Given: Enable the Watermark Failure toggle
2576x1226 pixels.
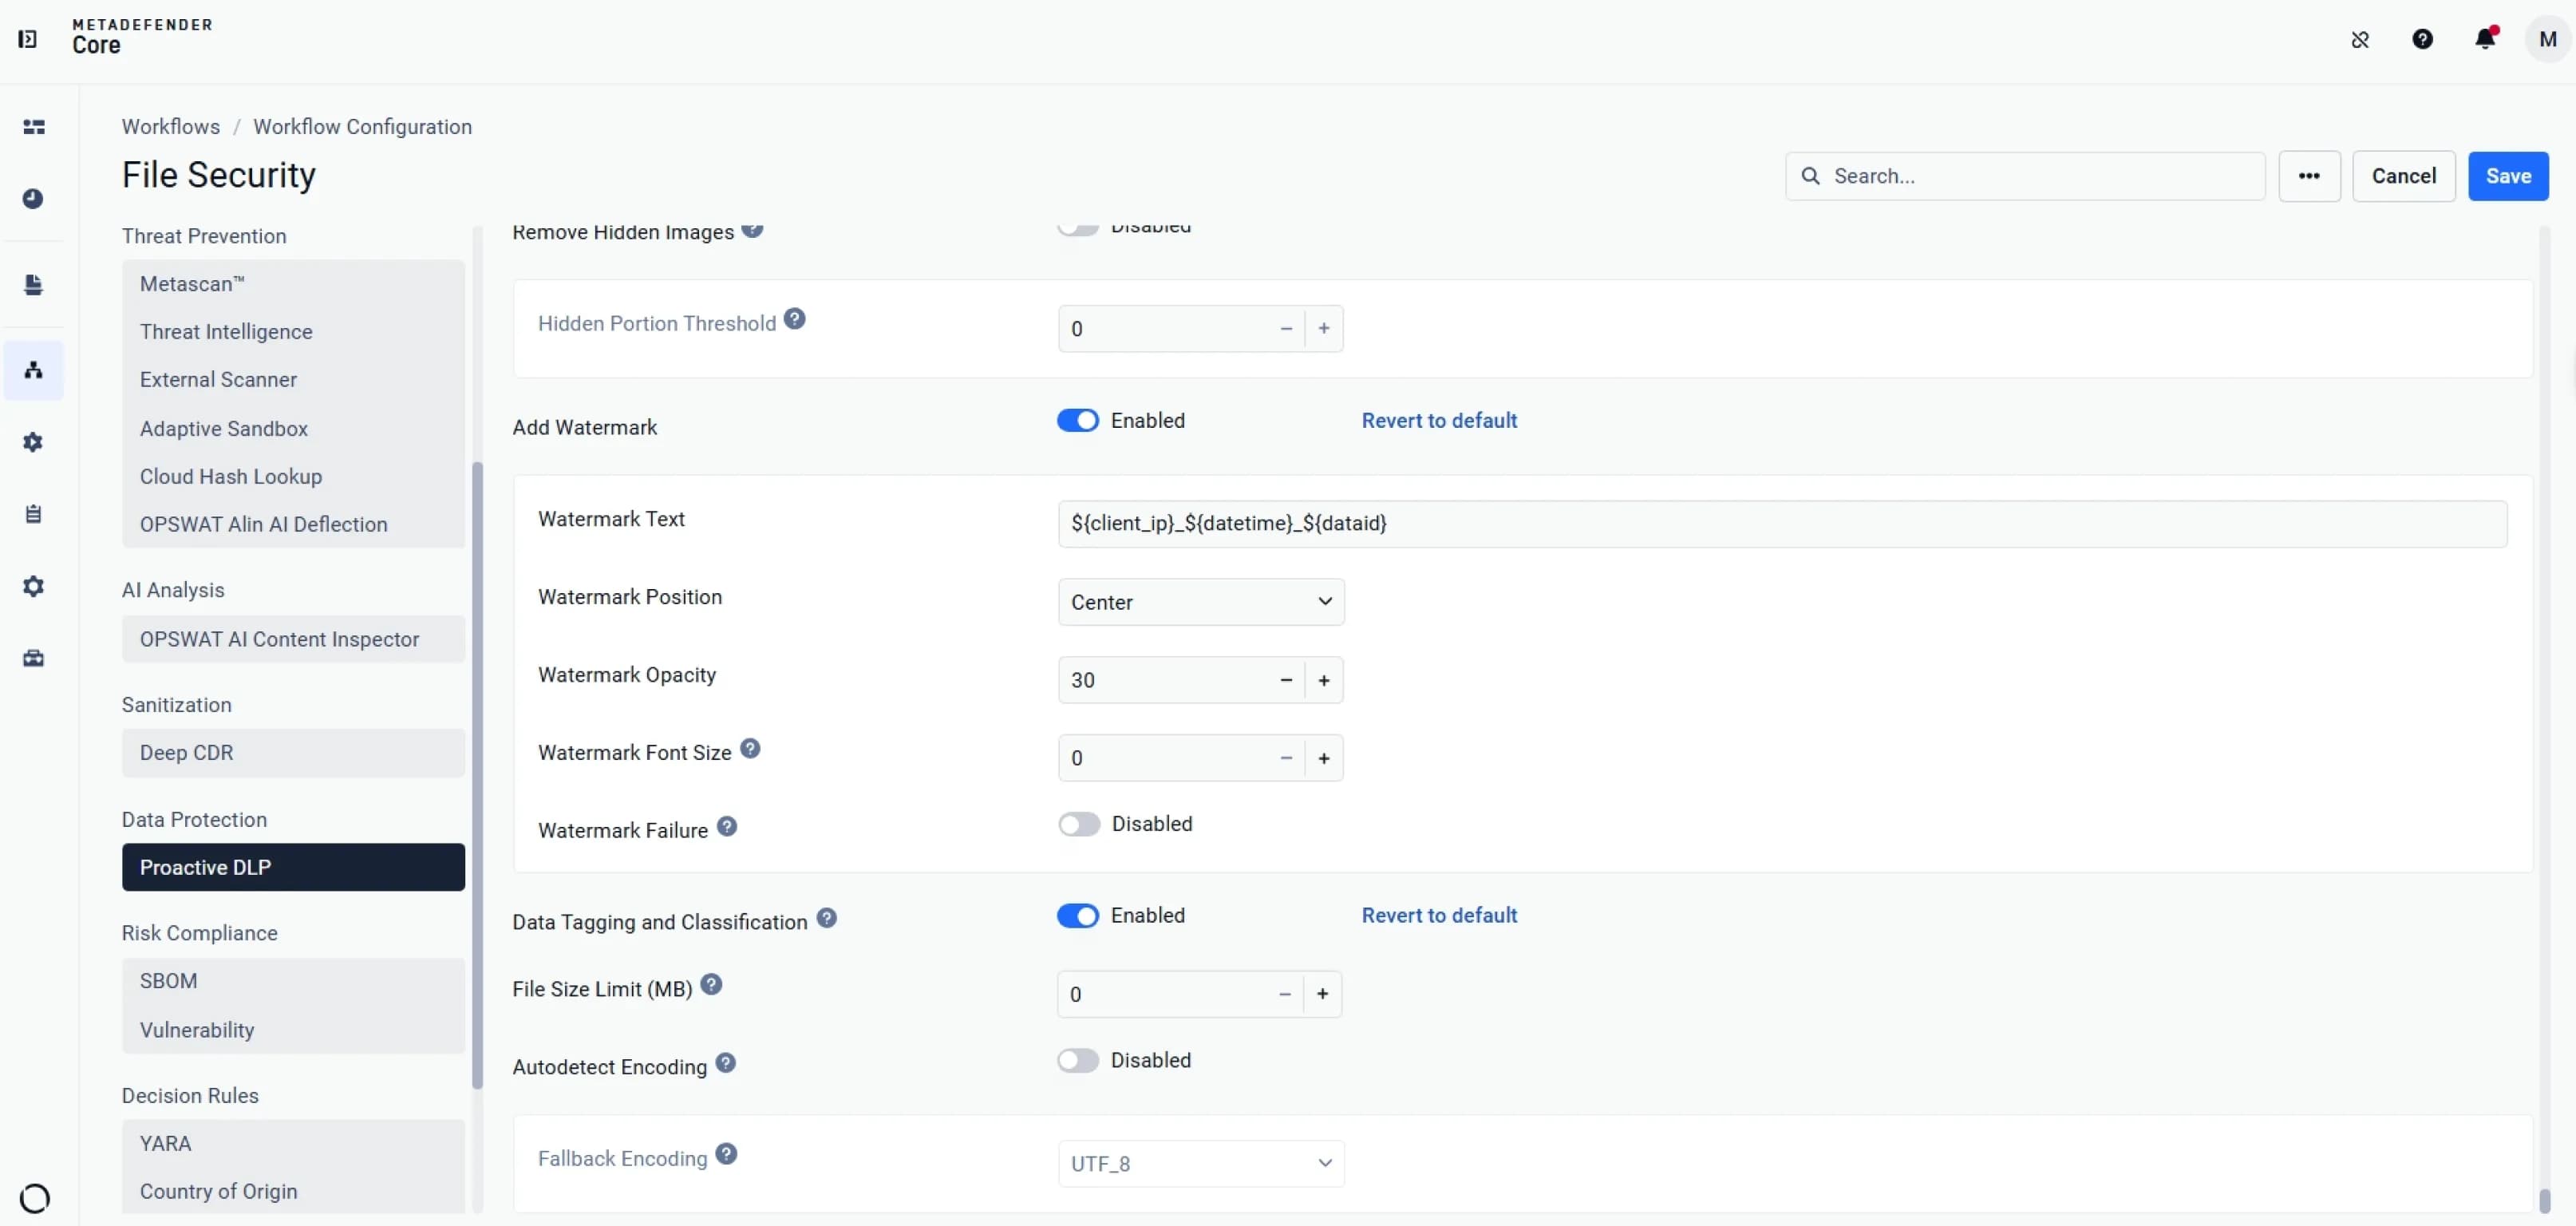Looking at the screenshot, I should click(x=1079, y=824).
